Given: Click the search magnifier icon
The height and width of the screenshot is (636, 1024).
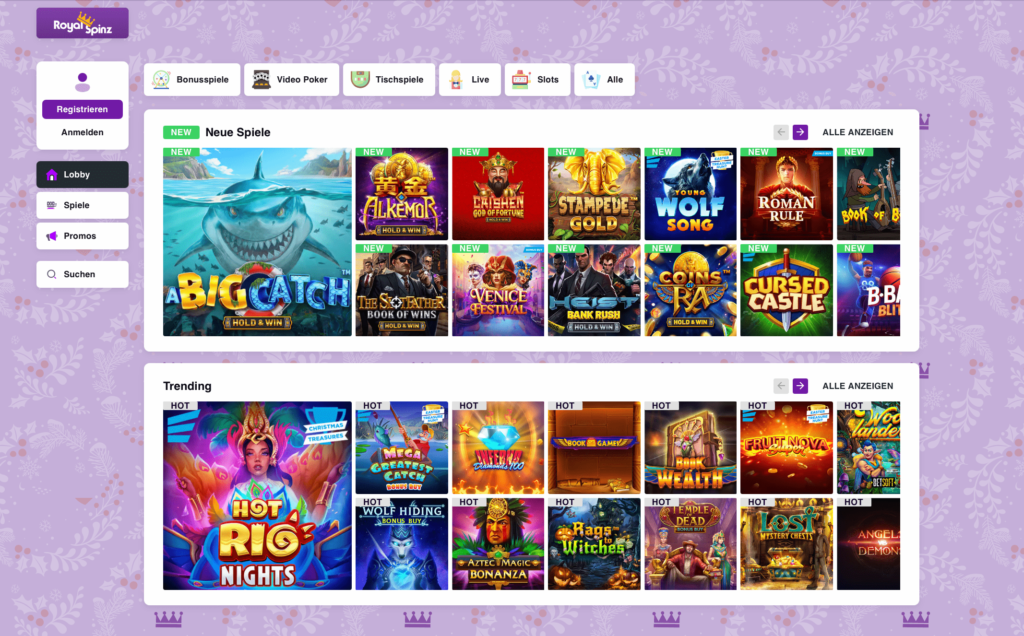Looking at the screenshot, I should click(x=52, y=274).
